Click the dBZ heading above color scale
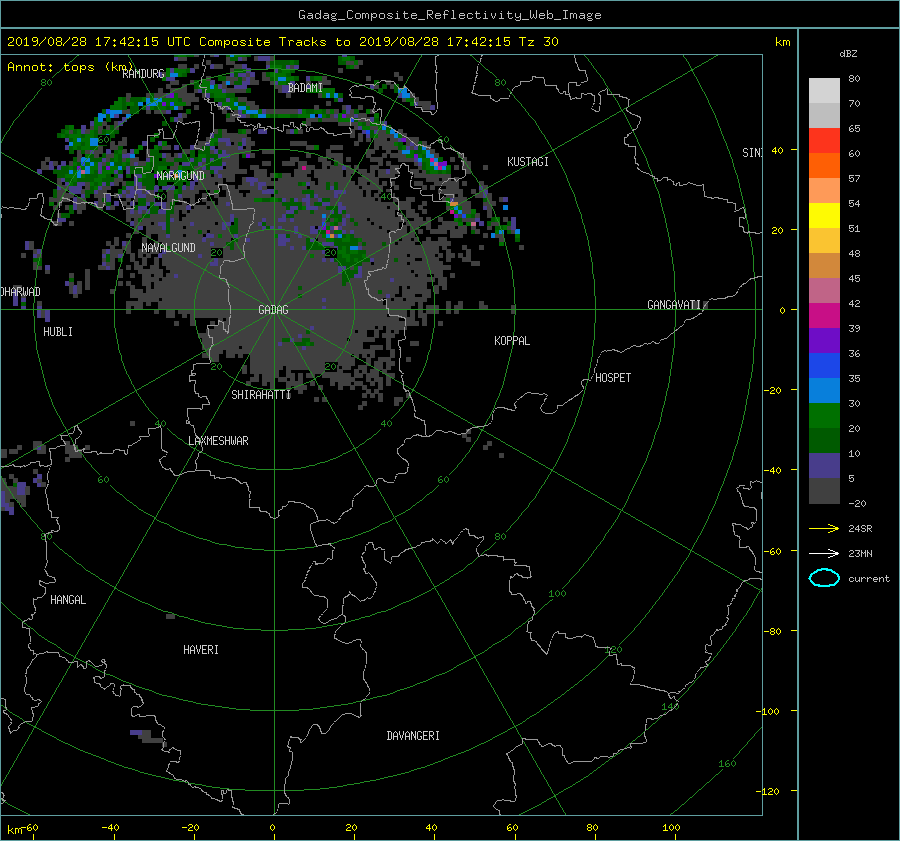 pos(848,54)
